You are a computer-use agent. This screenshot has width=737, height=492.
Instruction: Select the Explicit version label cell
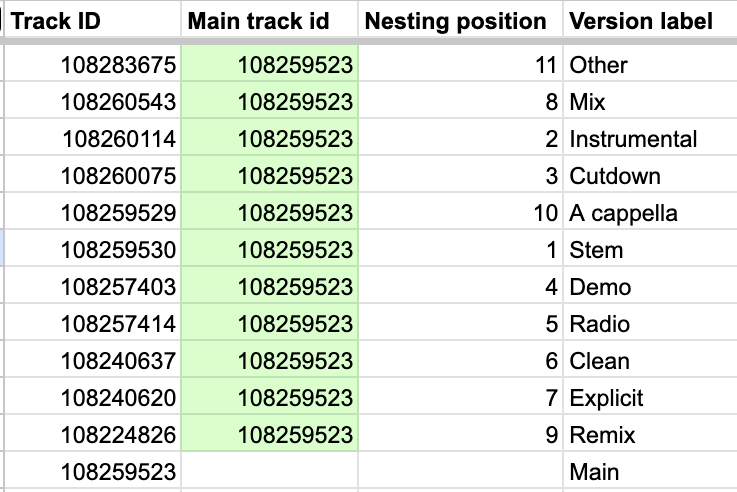[x=651, y=396]
